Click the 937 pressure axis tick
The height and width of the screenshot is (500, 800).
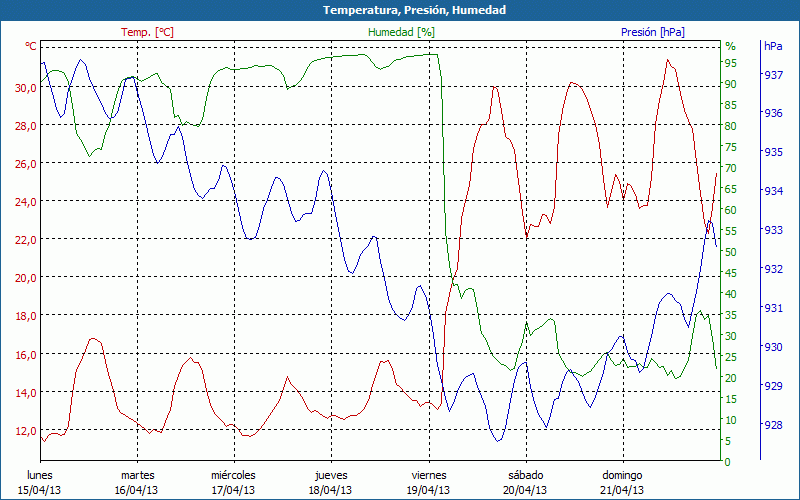coord(773,75)
